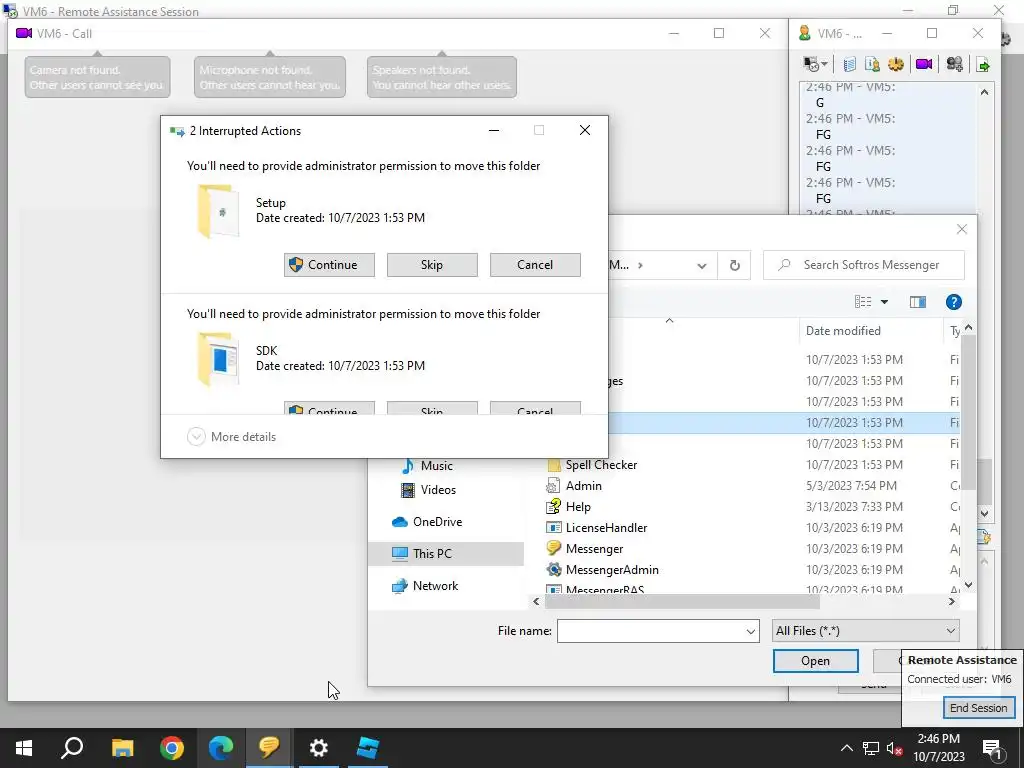Image resolution: width=1024 pixels, height=768 pixels.
Task: Click the clock-shaped toolbar icon
Action: coord(895,64)
